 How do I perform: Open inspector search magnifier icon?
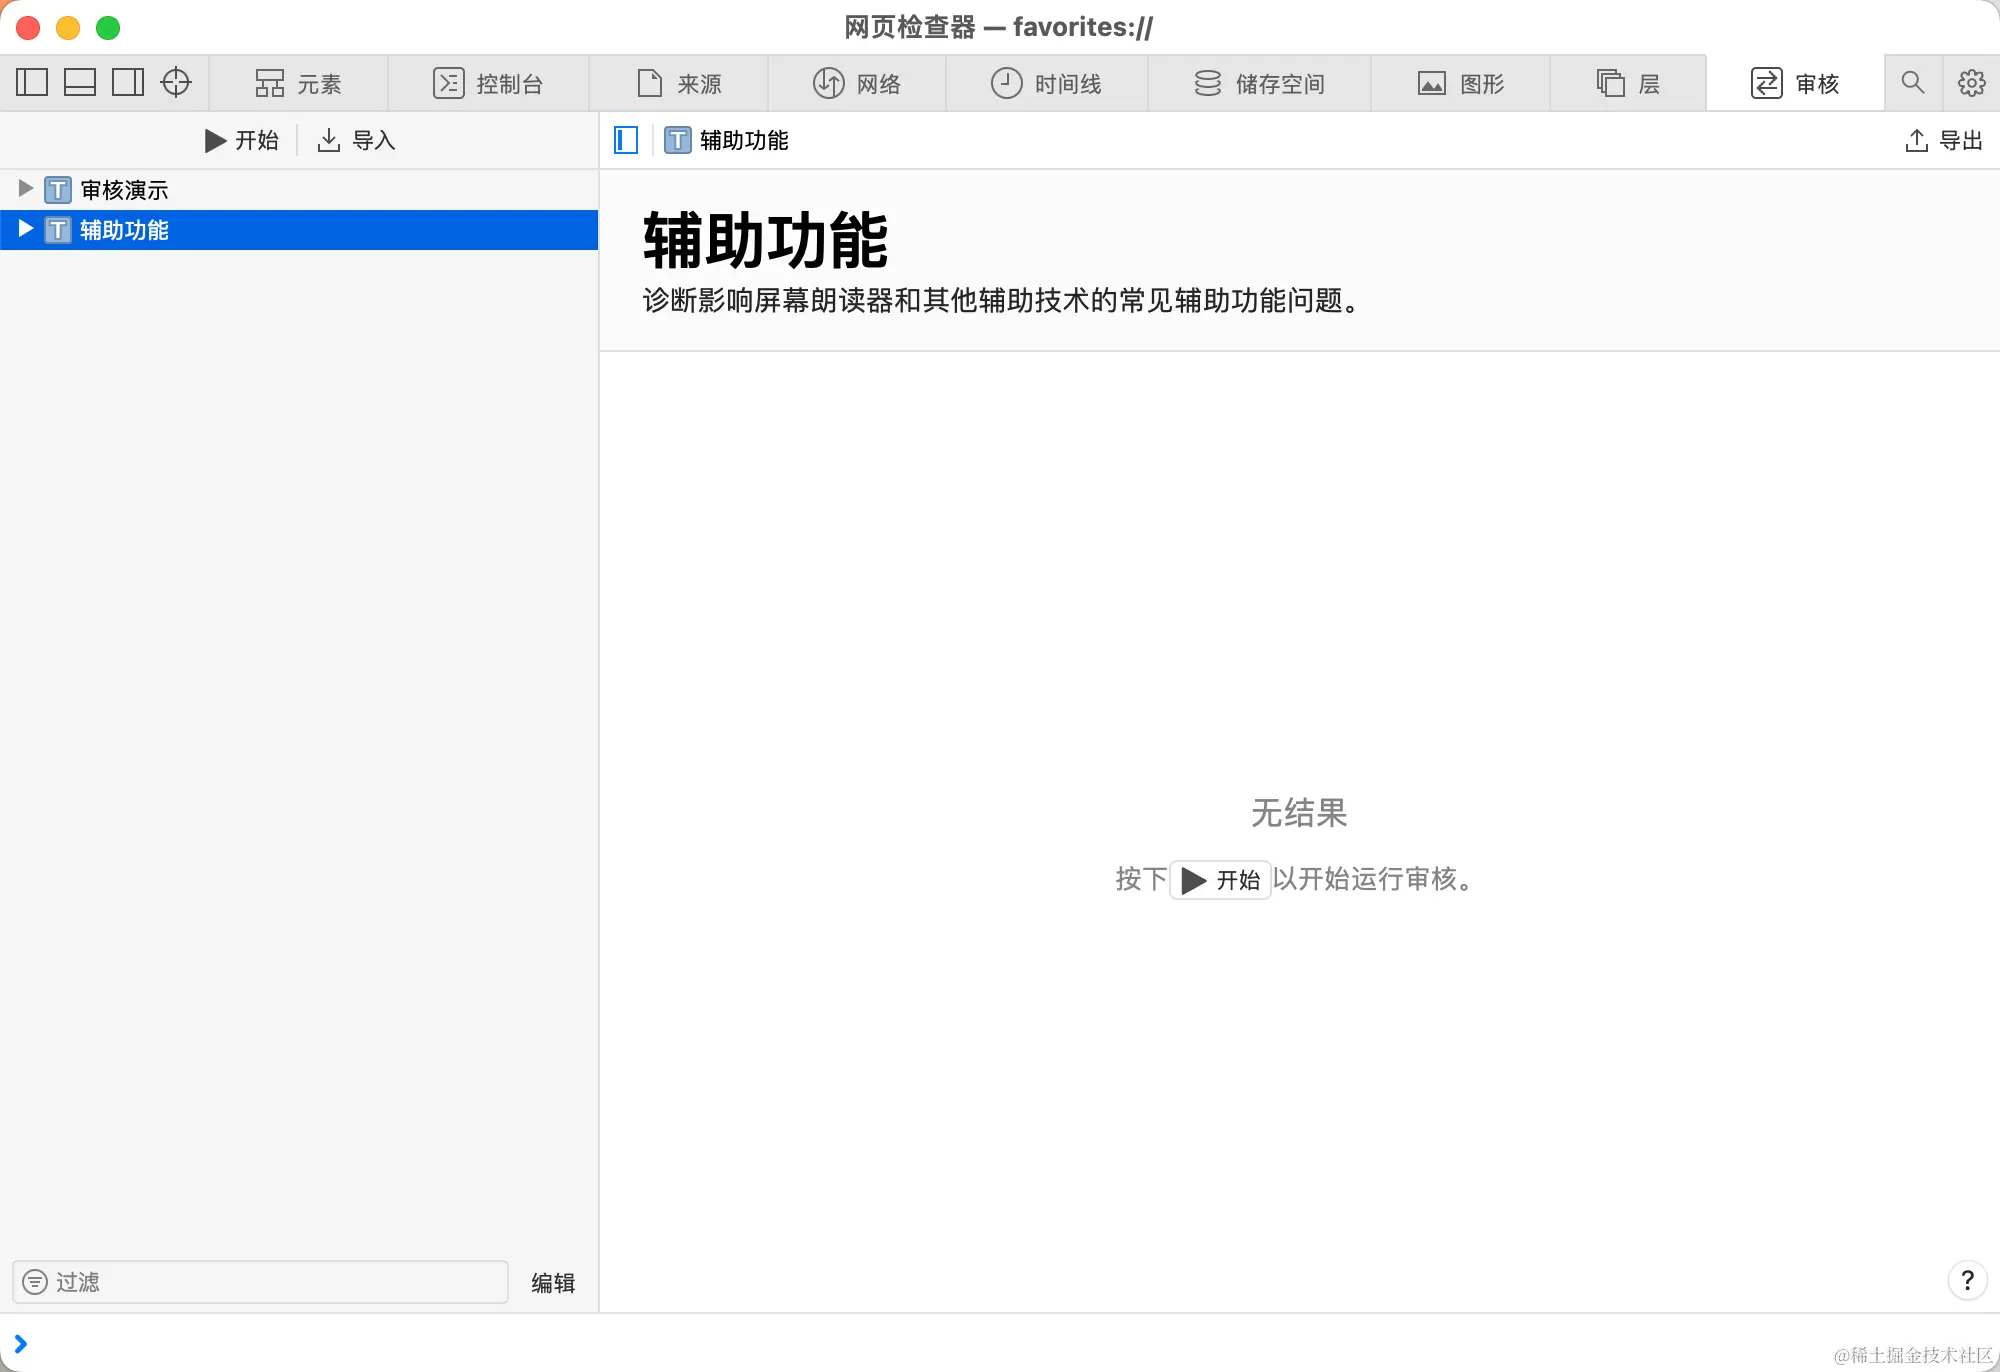click(1912, 83)
